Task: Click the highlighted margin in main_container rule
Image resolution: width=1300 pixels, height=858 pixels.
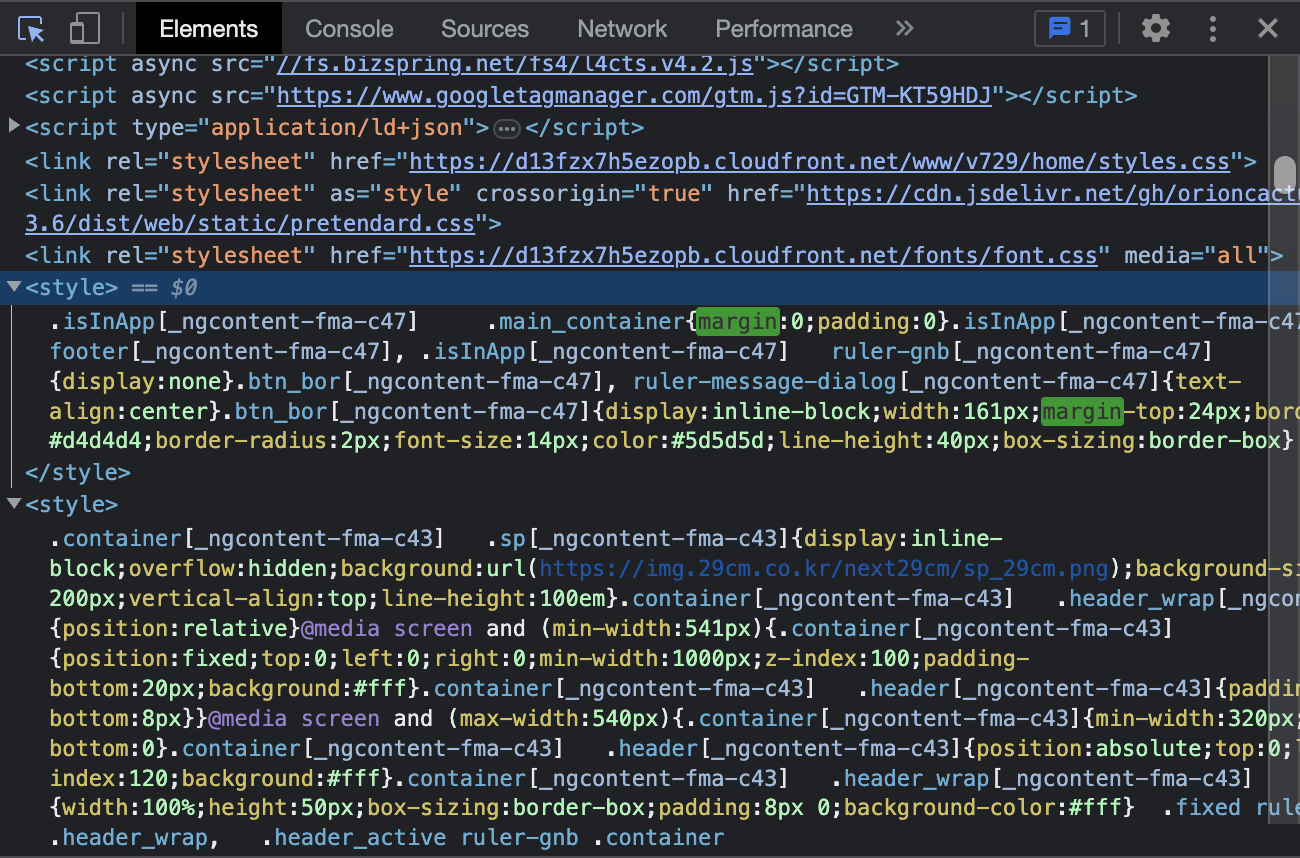Action: 738,322
